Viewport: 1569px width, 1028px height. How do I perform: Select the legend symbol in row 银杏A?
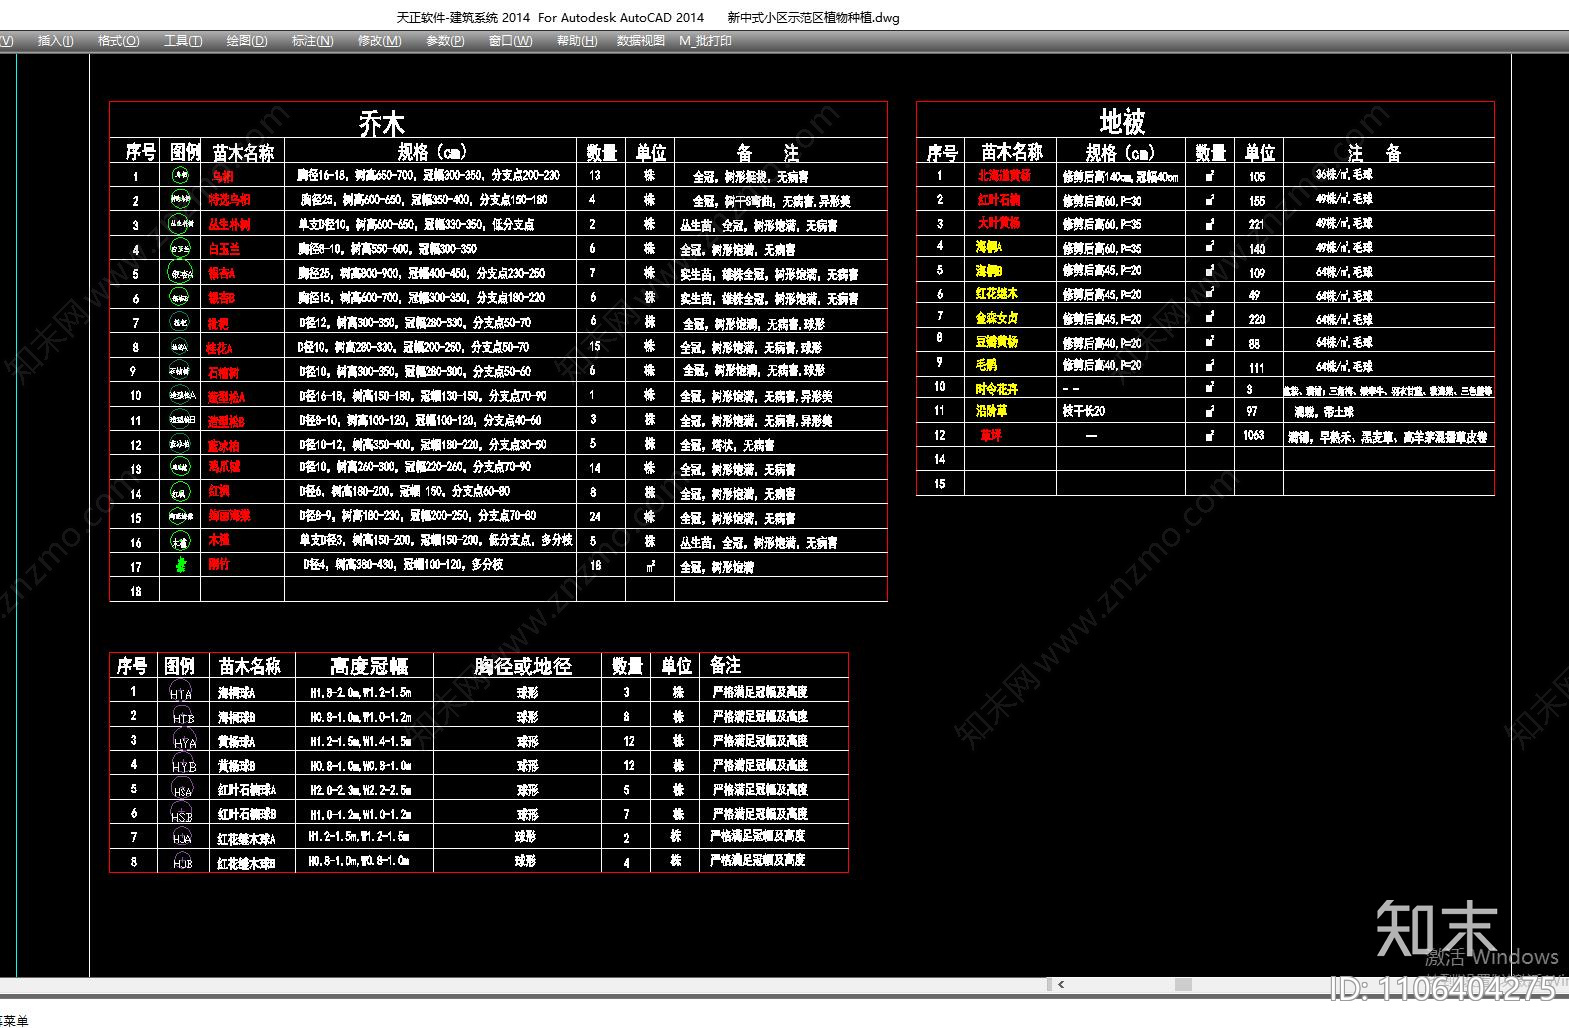click(180, 272)
